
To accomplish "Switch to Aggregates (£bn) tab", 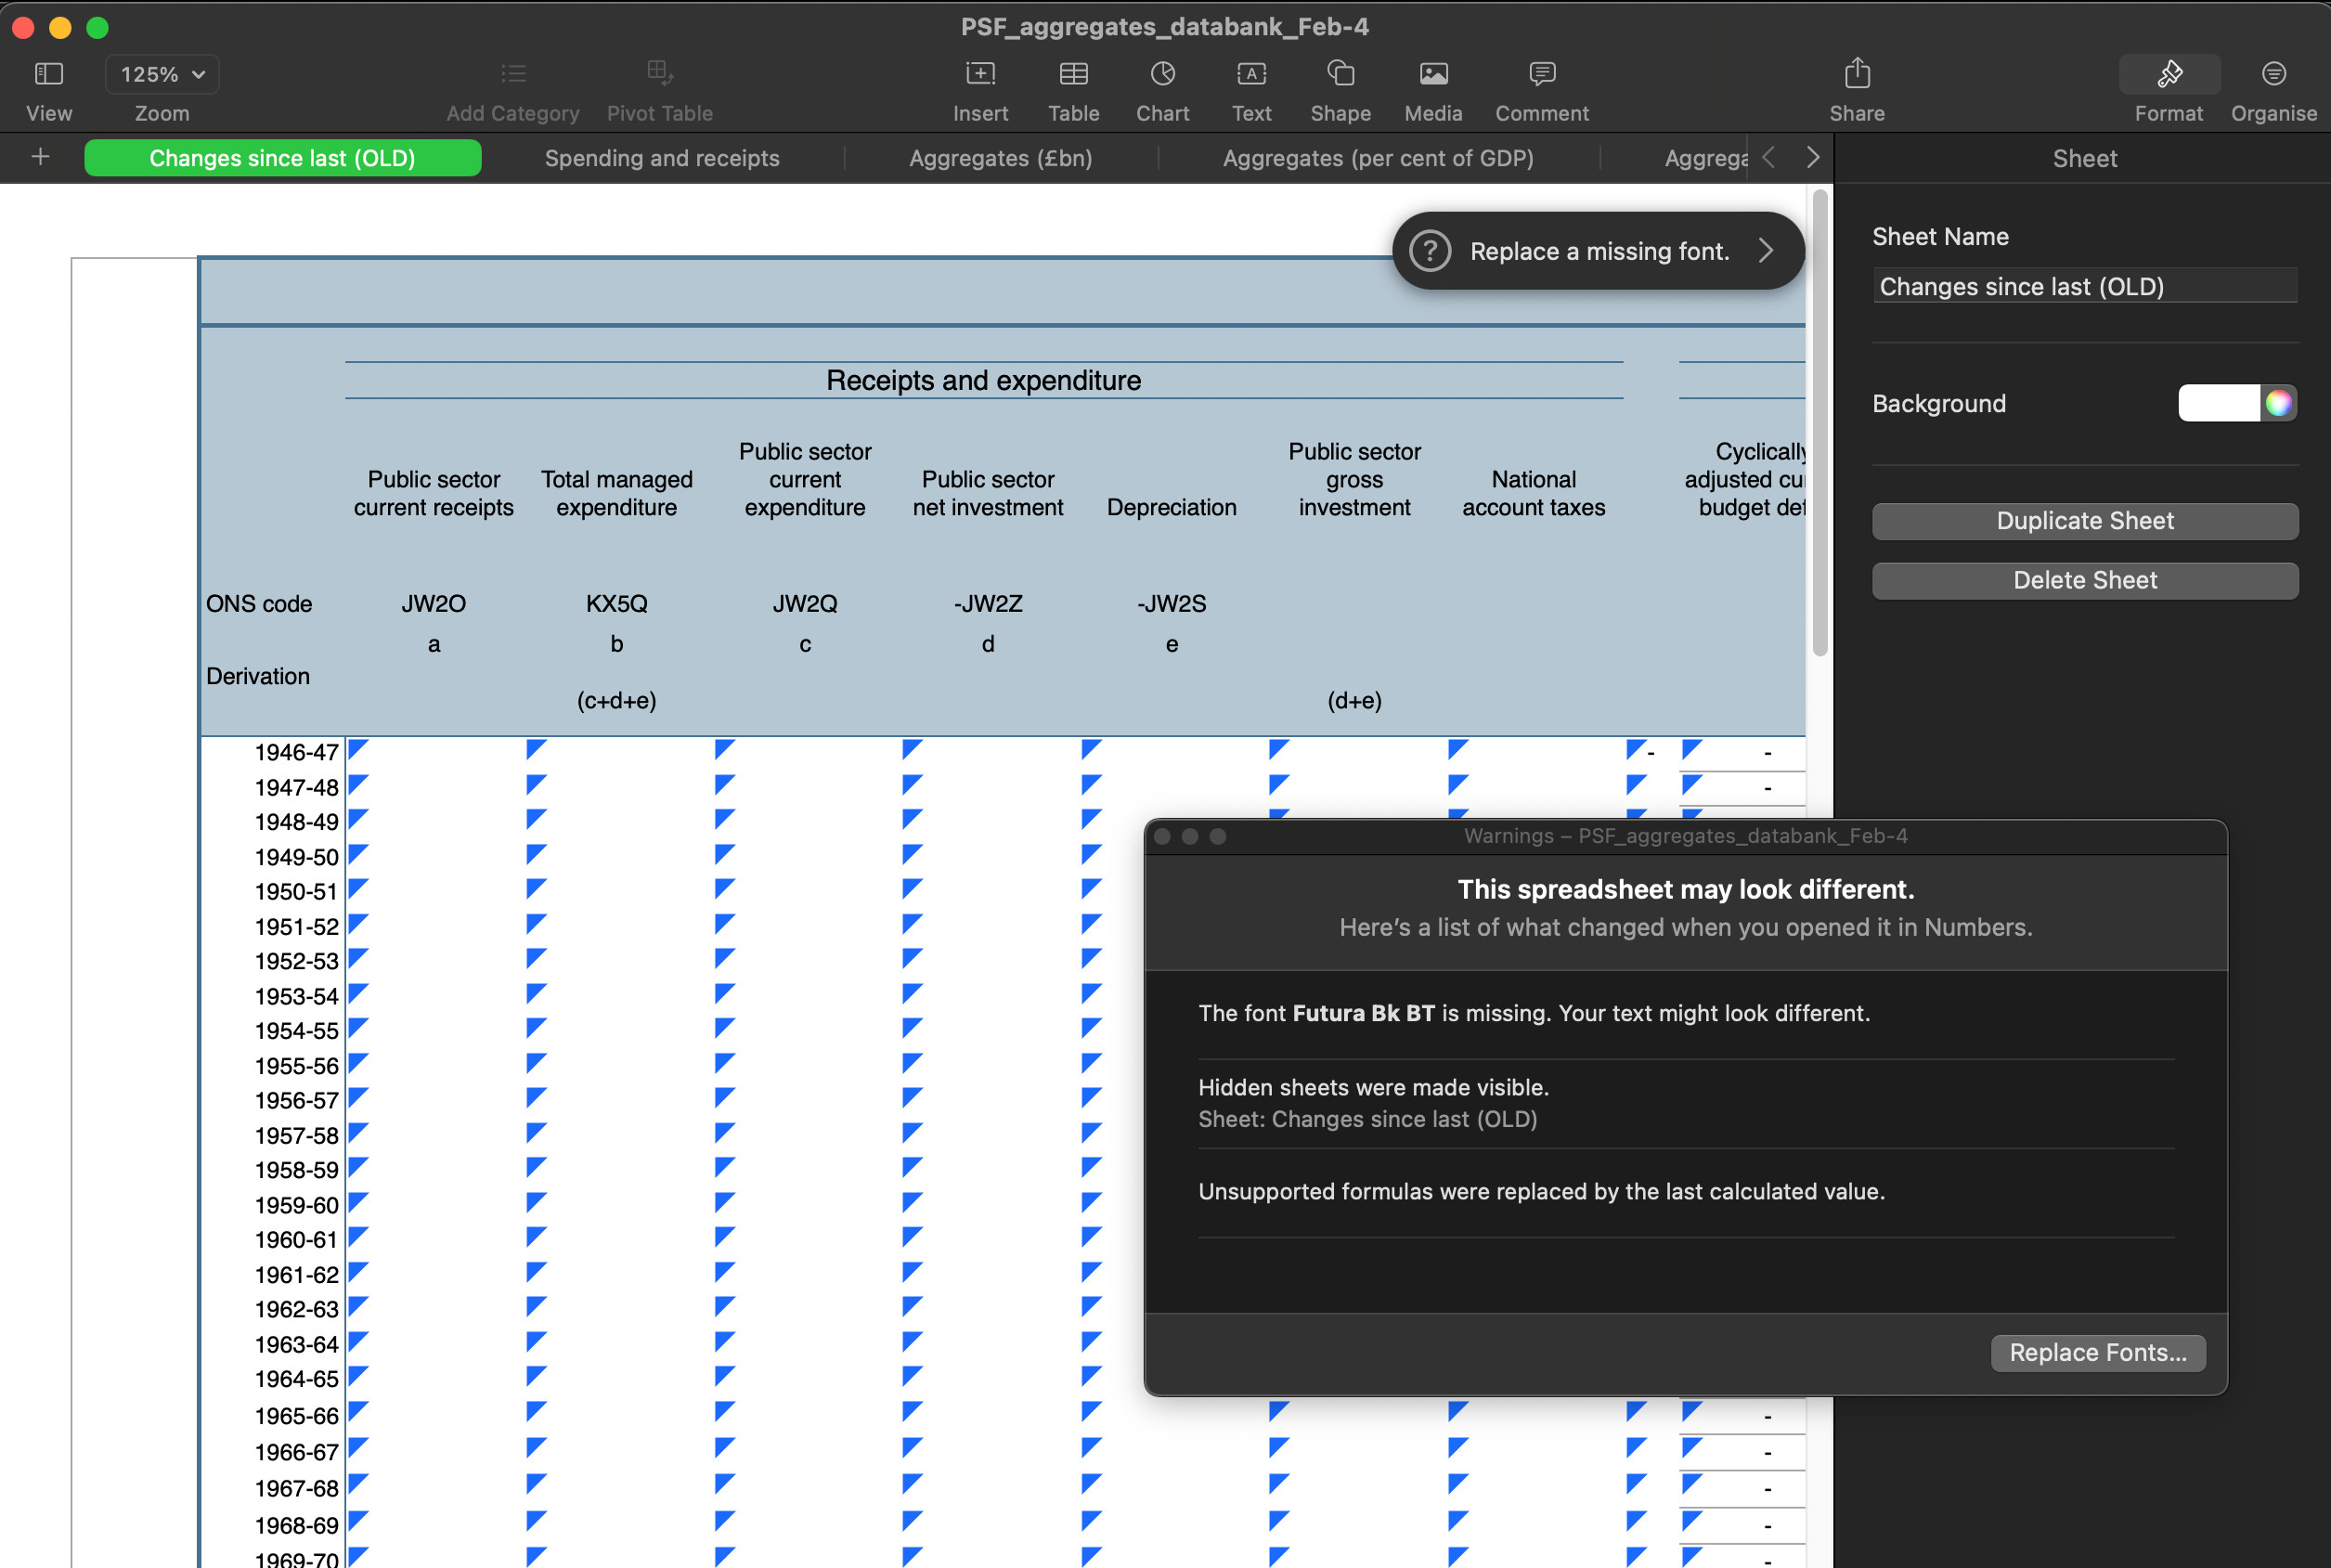I will pos(999,158).
